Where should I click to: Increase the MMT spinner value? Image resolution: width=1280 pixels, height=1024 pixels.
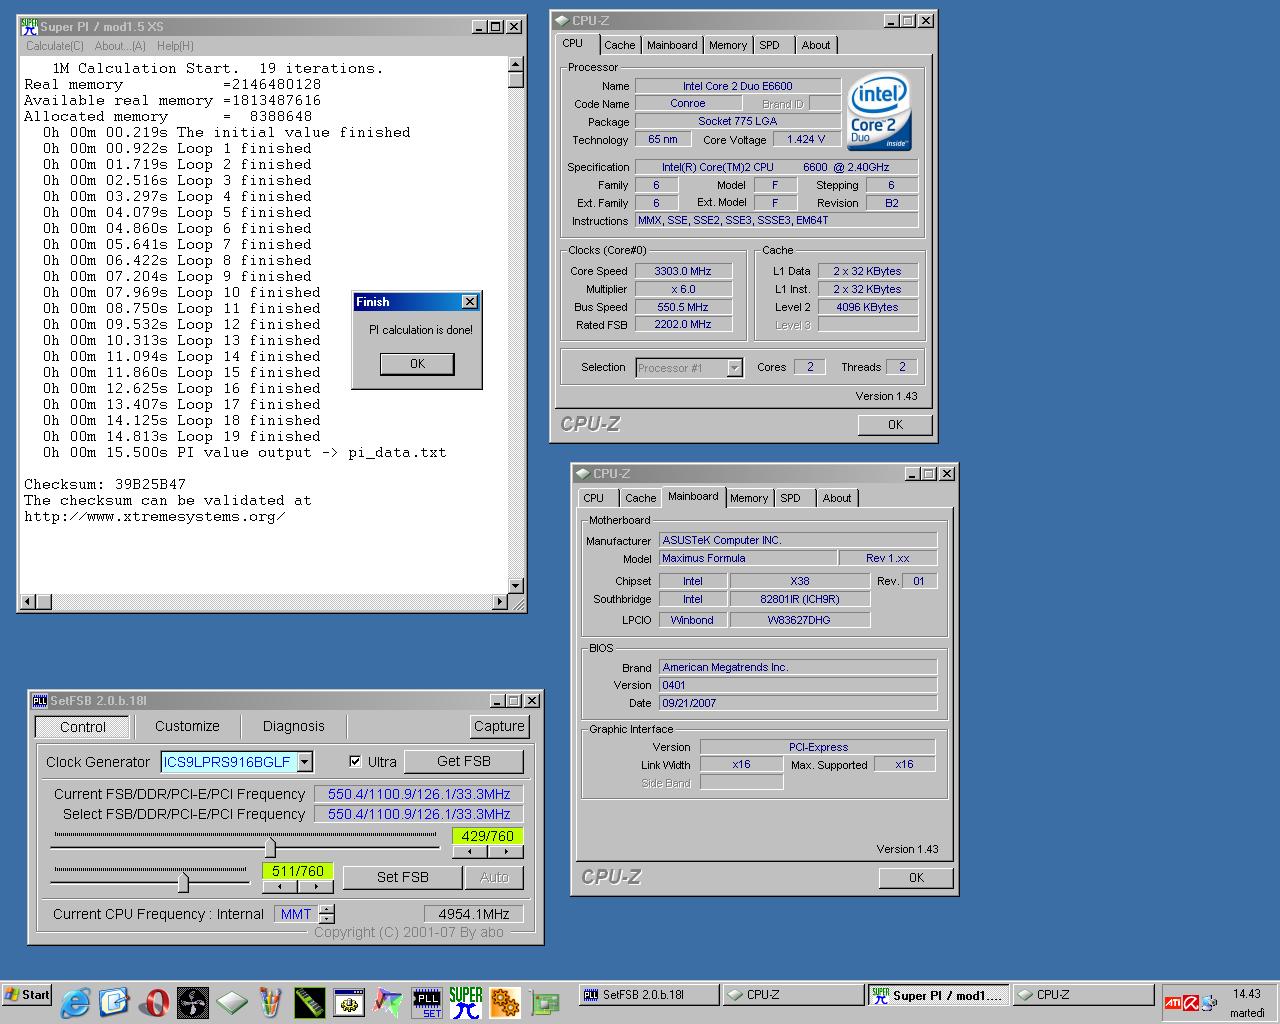327,909
